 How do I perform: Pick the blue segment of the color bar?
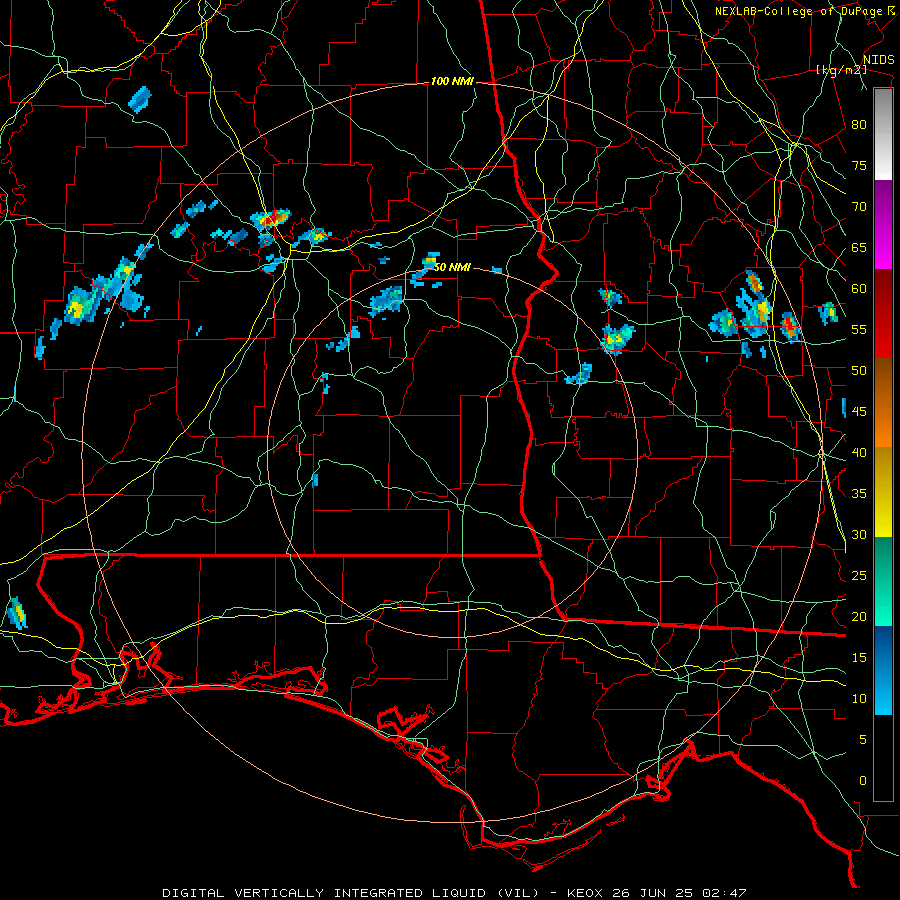883,670
